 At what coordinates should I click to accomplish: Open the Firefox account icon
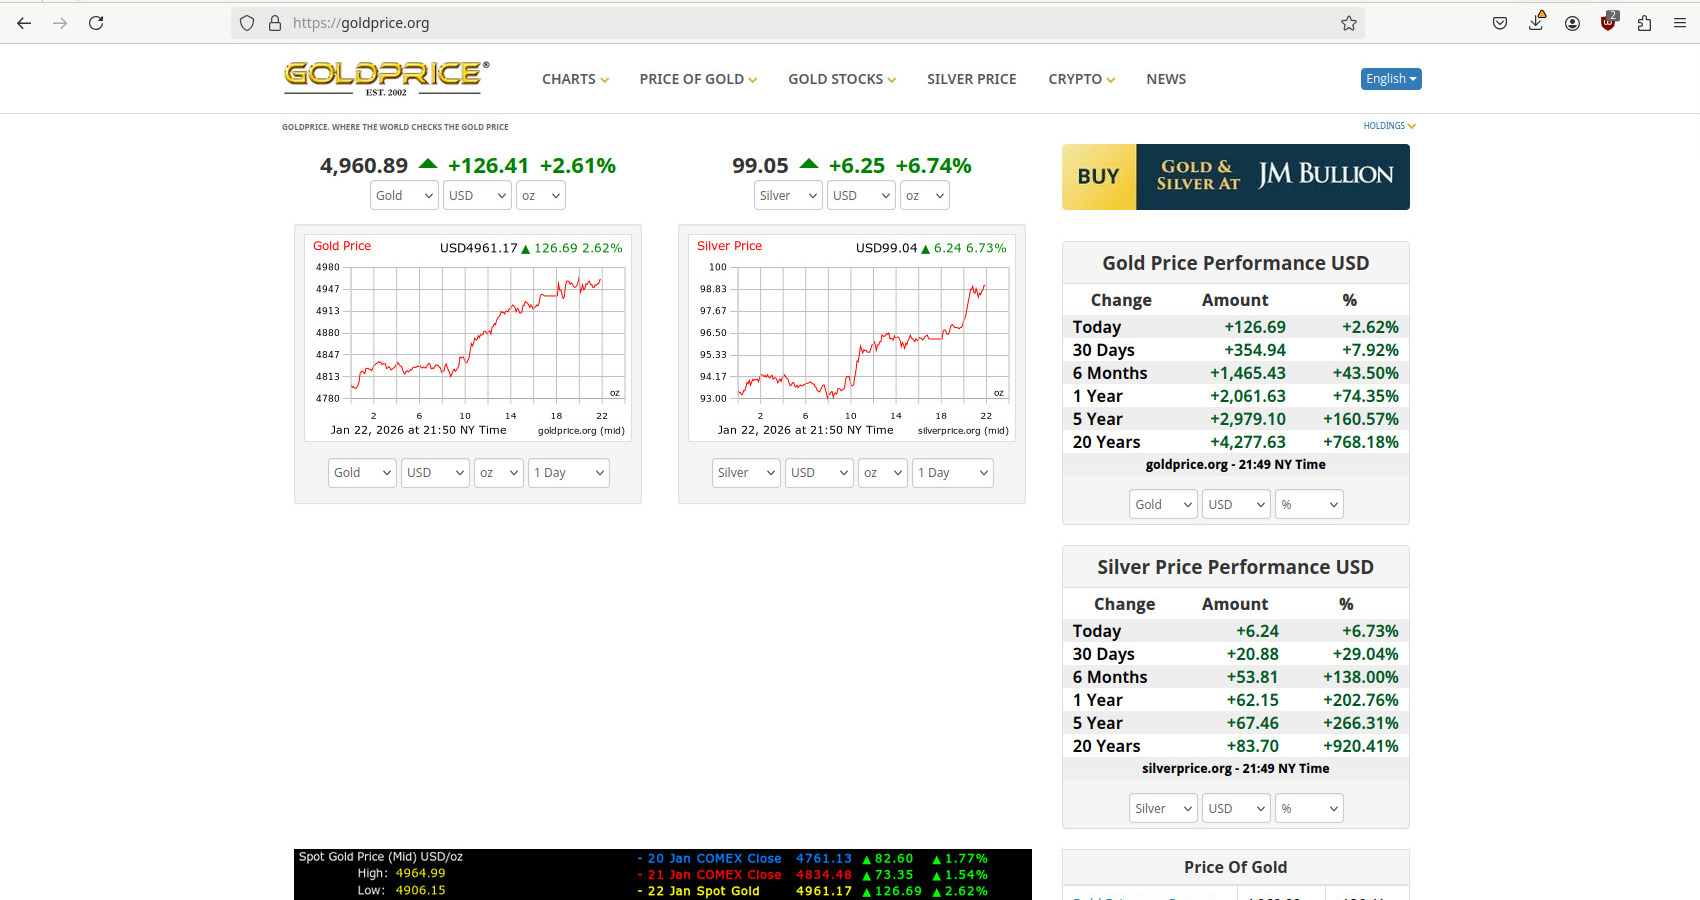click(x=1572, y=23)
